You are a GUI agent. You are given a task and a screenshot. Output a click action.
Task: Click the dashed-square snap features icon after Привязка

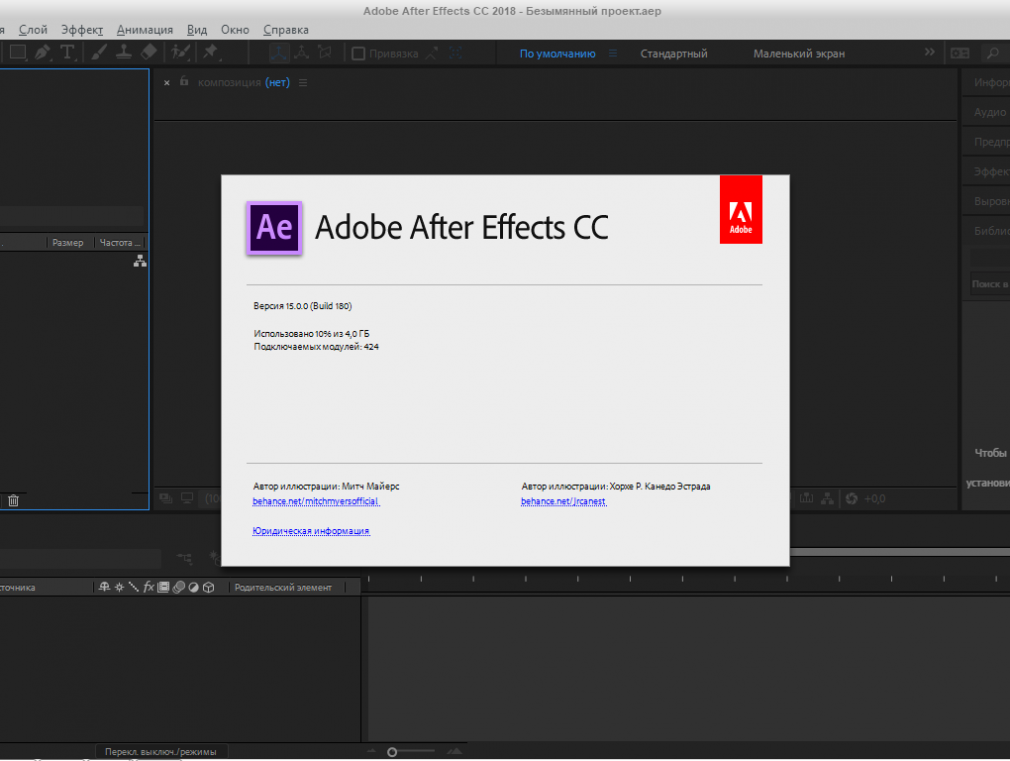(455, 53)
